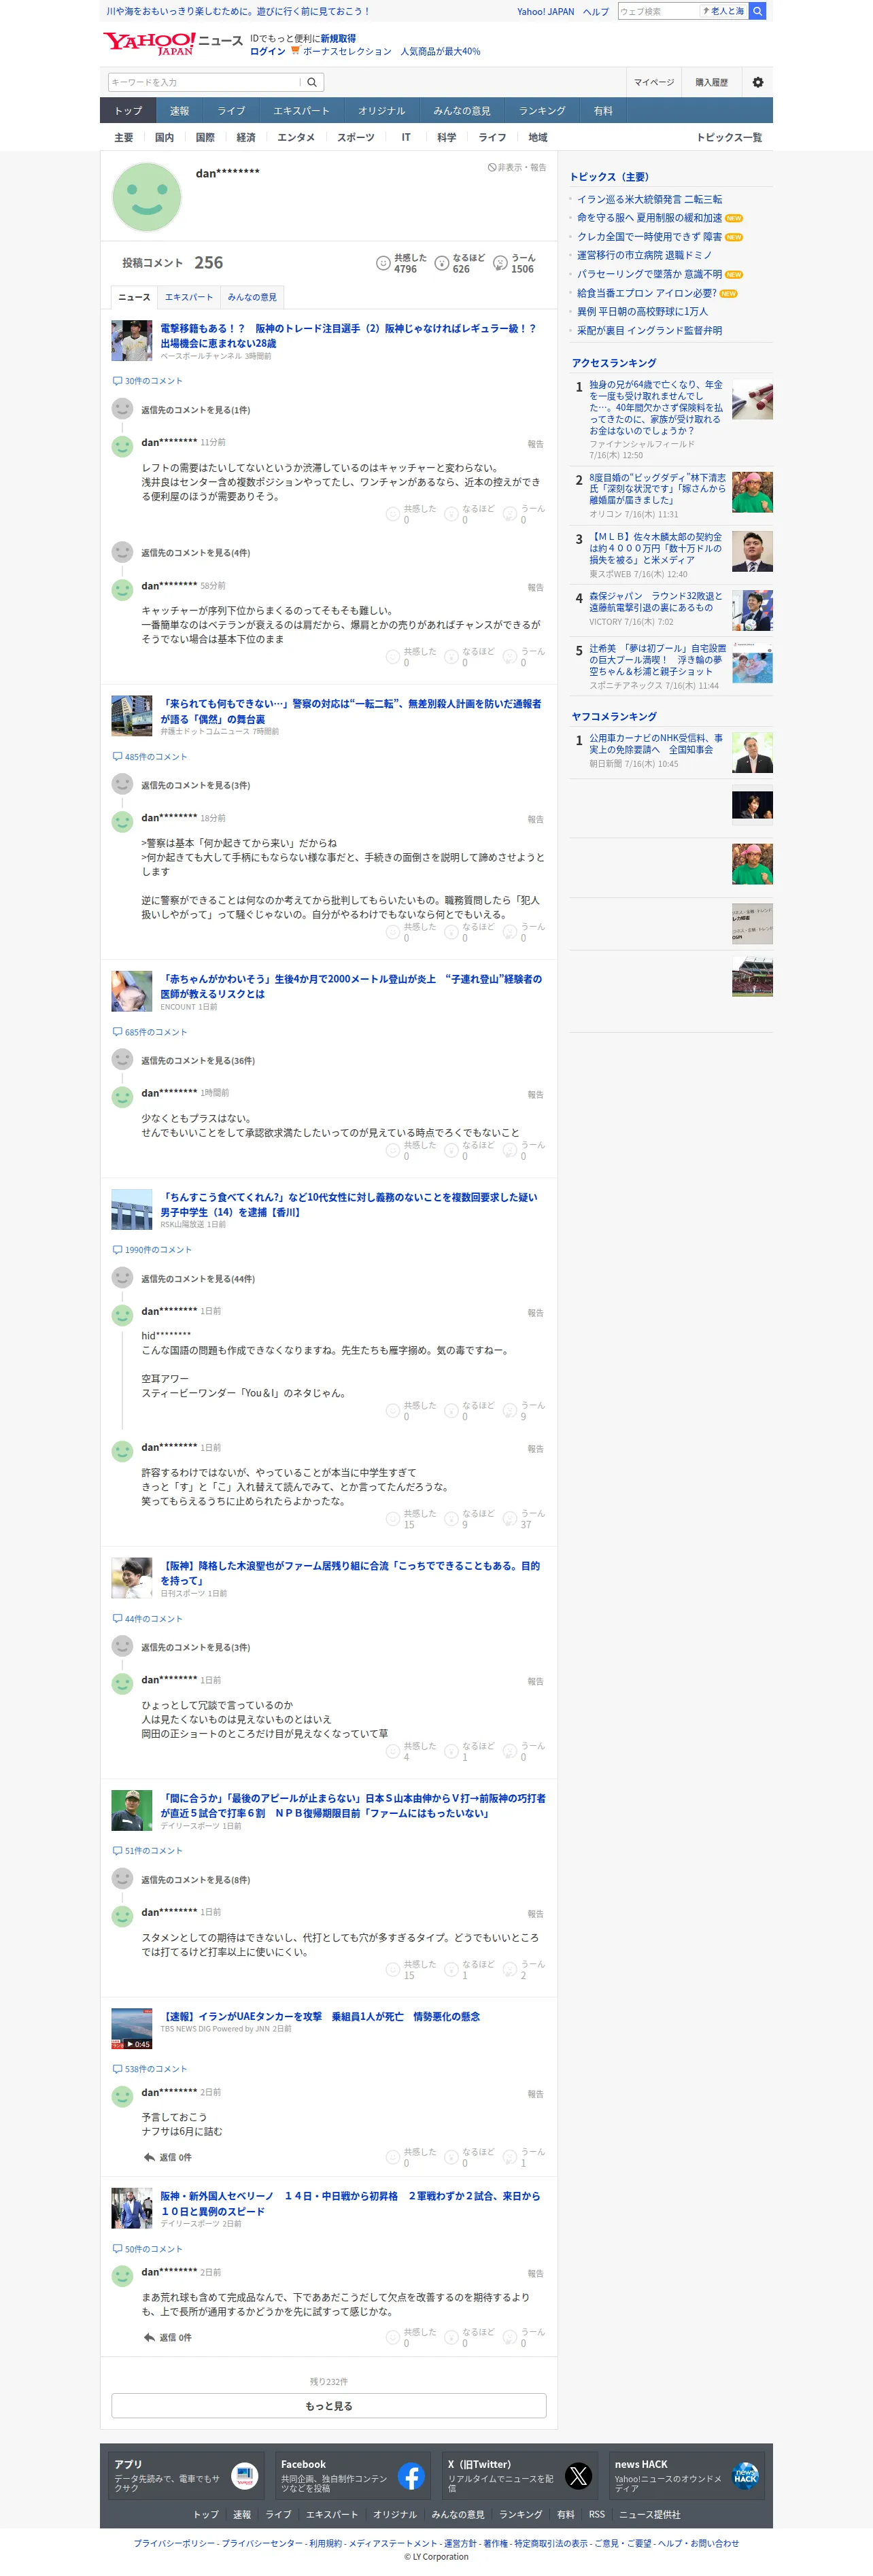The image size is (873, 2576).
Task: Click the blue web search button at top
Action: (x=757, y=11)
